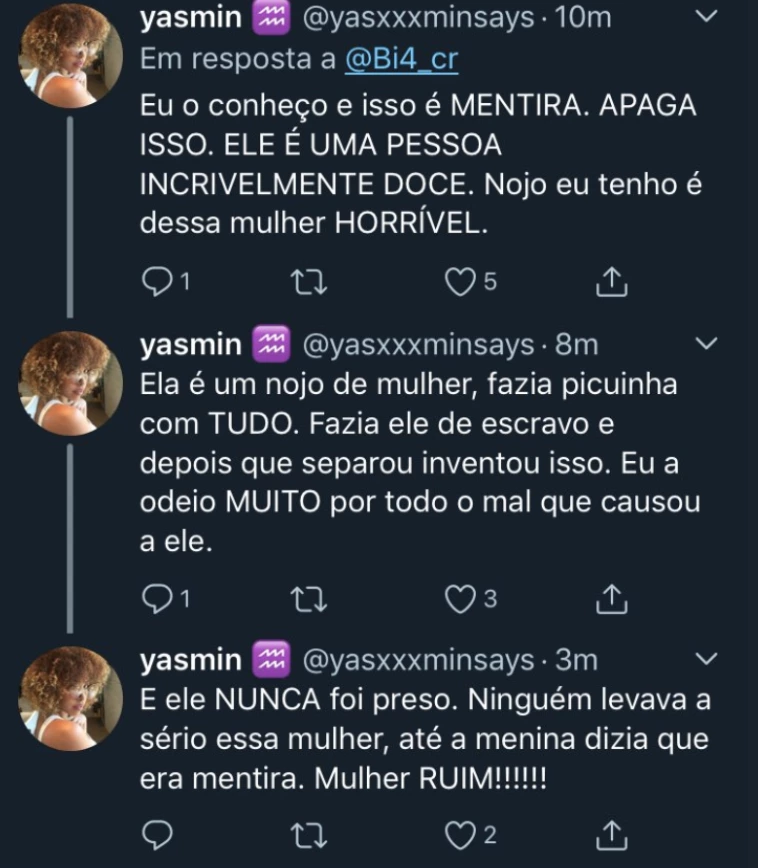Share the tweet posted 3m ago
The image size is (758, 868).
point(611,834)
